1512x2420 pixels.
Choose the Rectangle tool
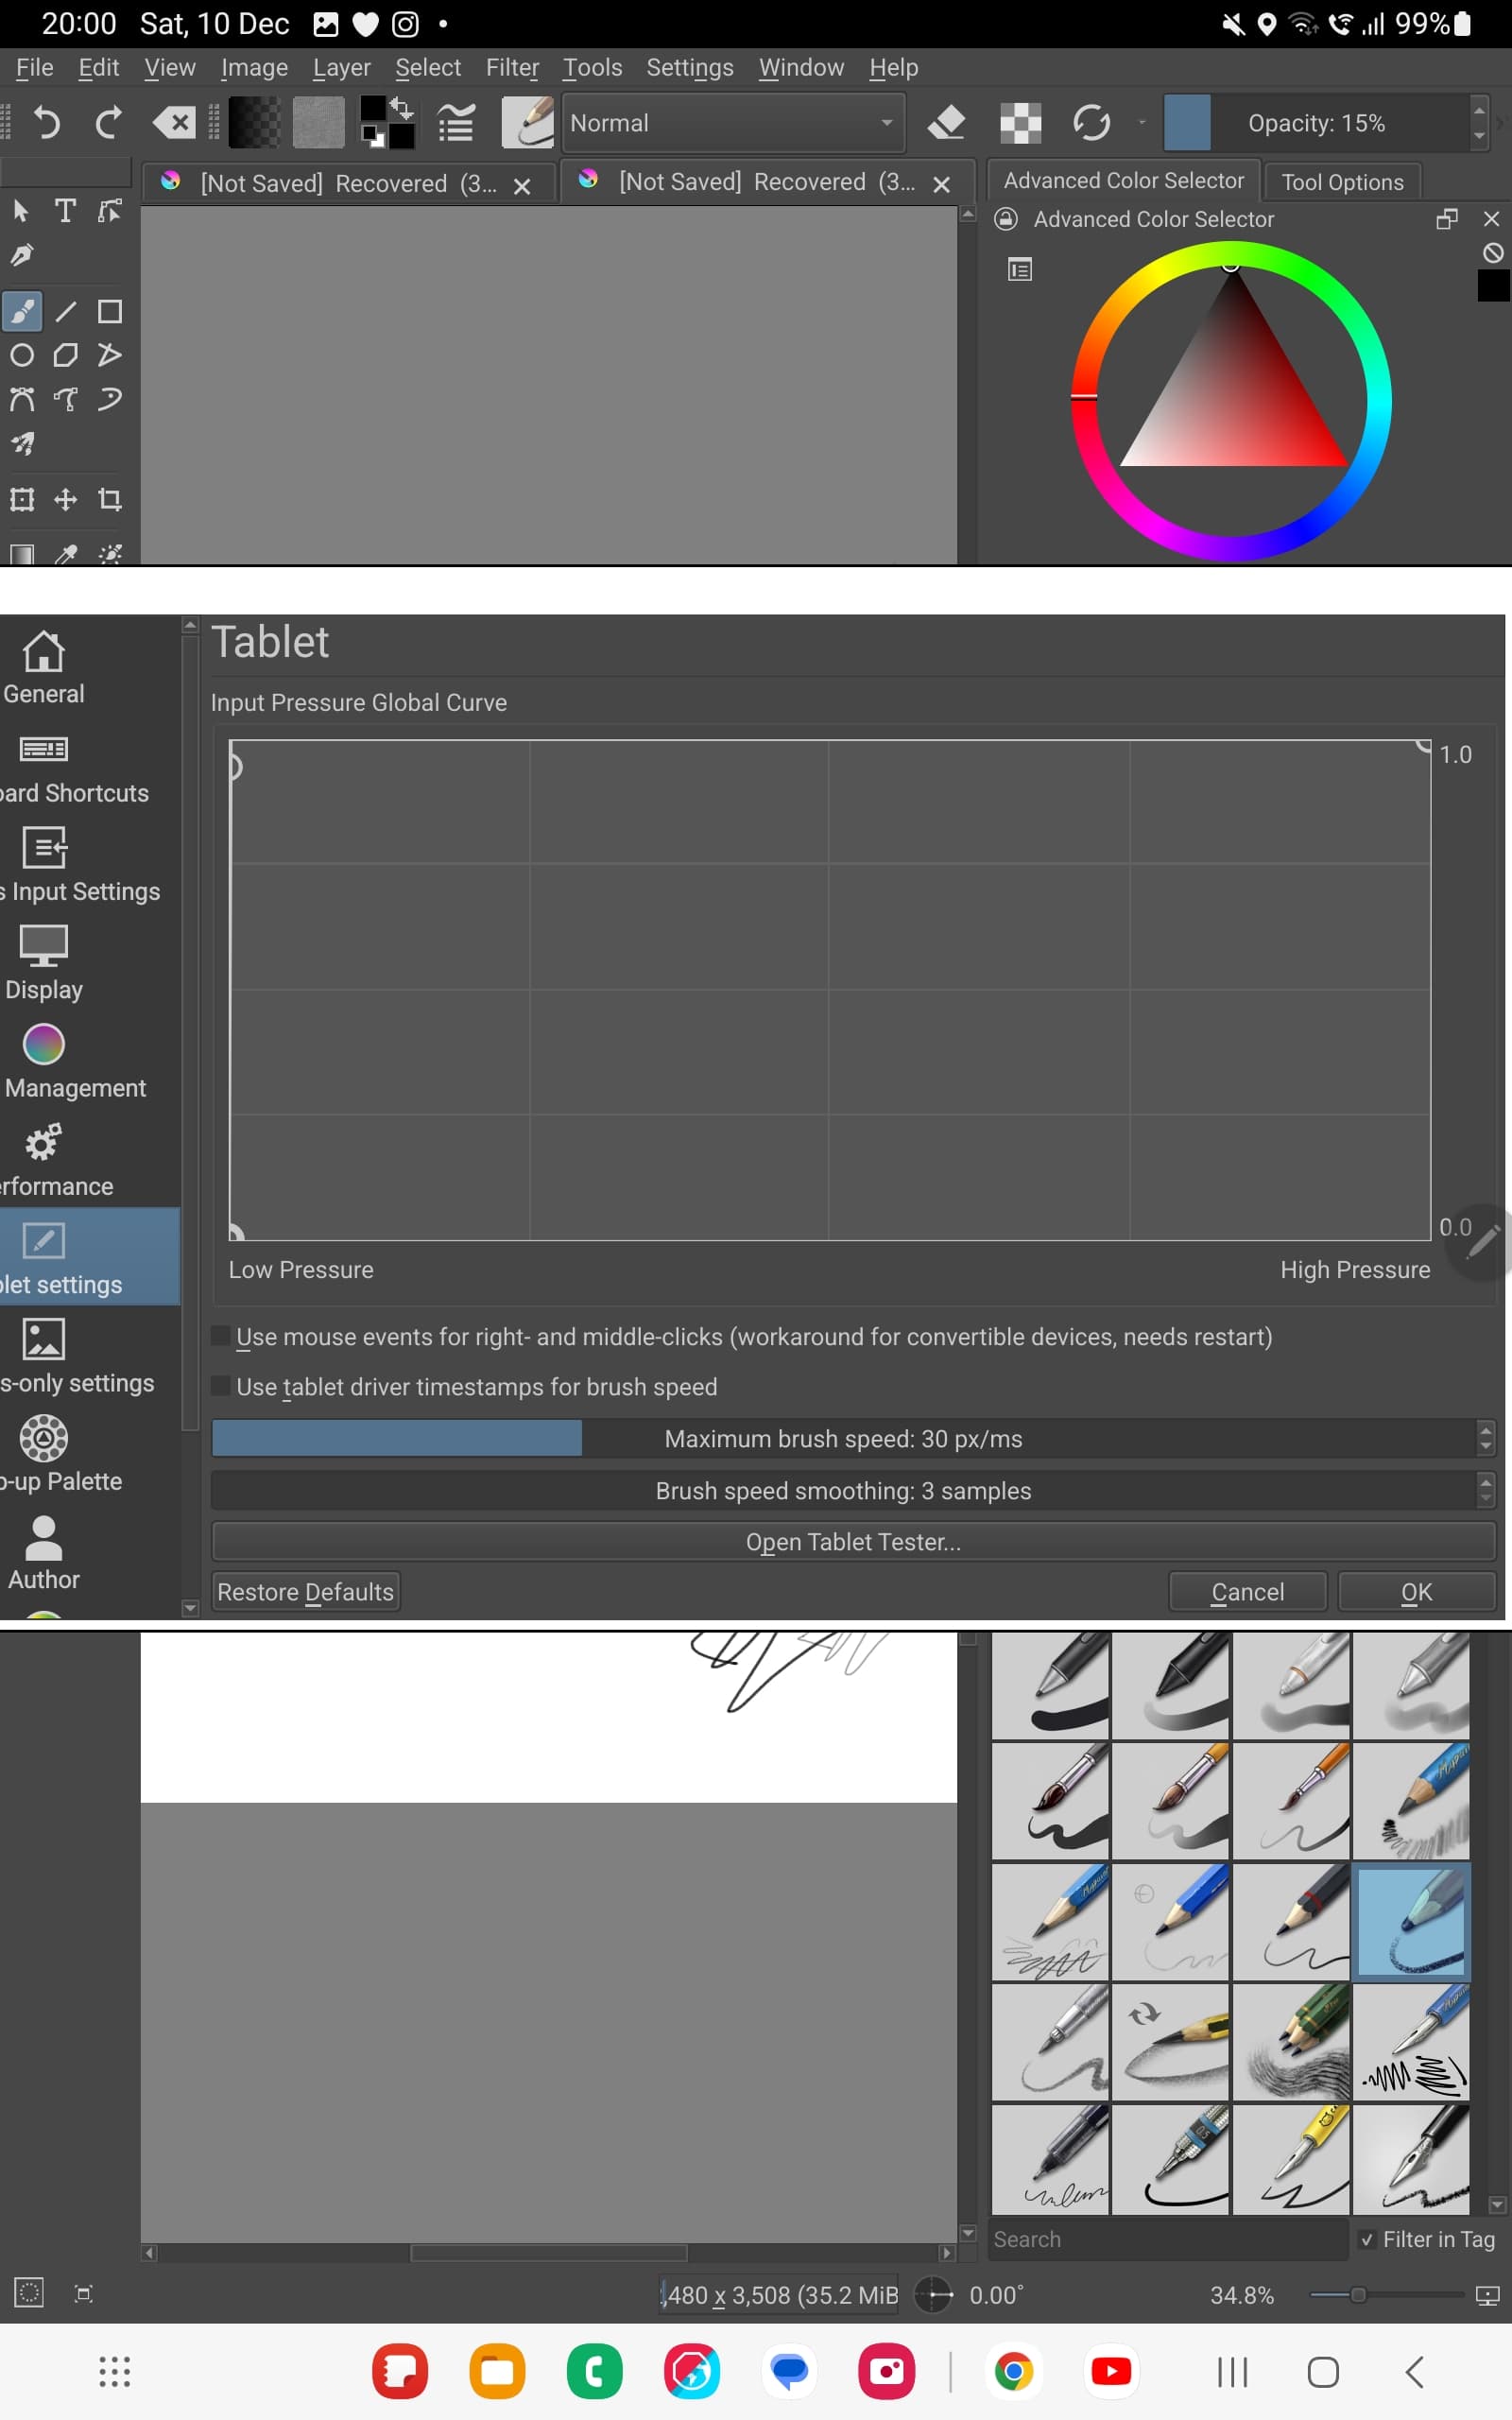(110, 311)
